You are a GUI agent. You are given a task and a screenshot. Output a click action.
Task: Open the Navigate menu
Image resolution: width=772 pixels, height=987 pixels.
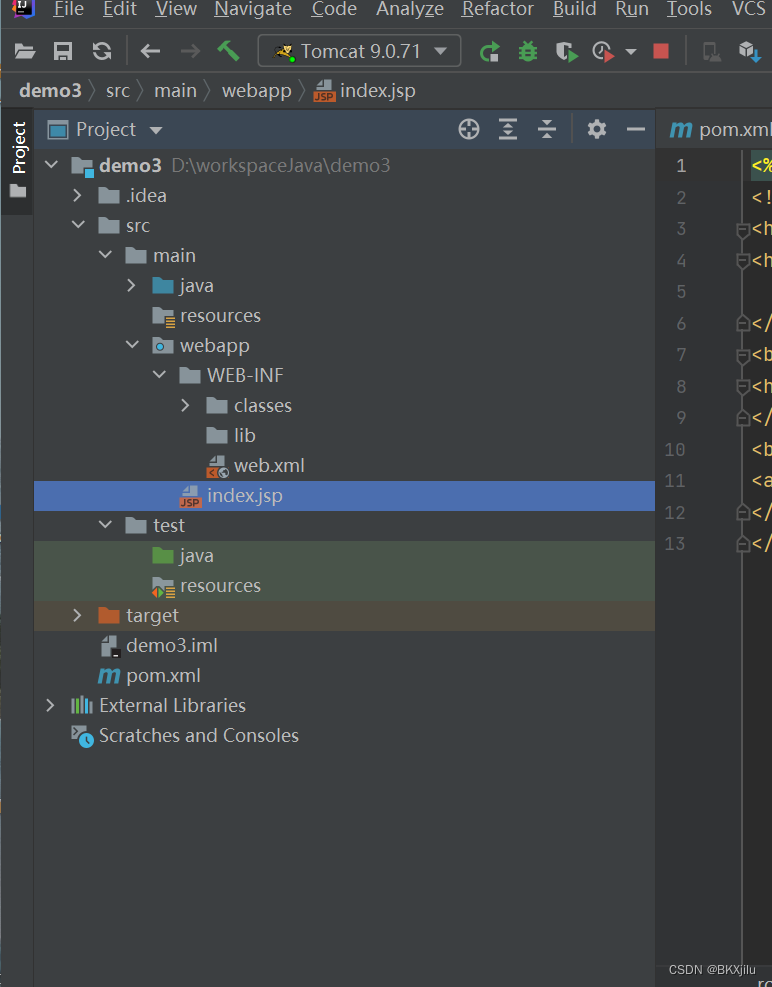tap(252, 11)
